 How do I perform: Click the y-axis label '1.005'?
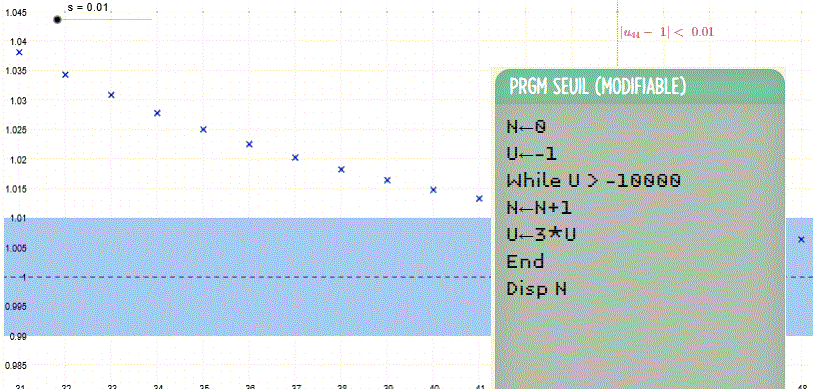click(15, 248)
